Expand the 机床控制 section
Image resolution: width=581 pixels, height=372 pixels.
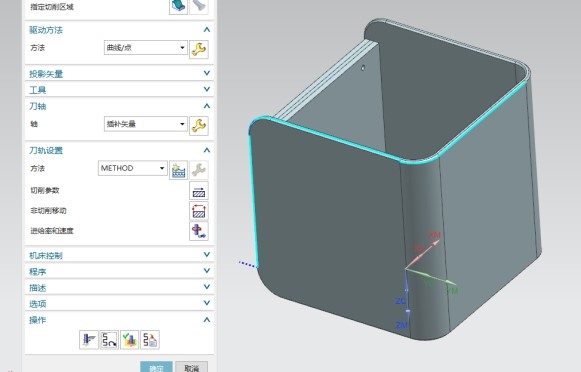207,255
